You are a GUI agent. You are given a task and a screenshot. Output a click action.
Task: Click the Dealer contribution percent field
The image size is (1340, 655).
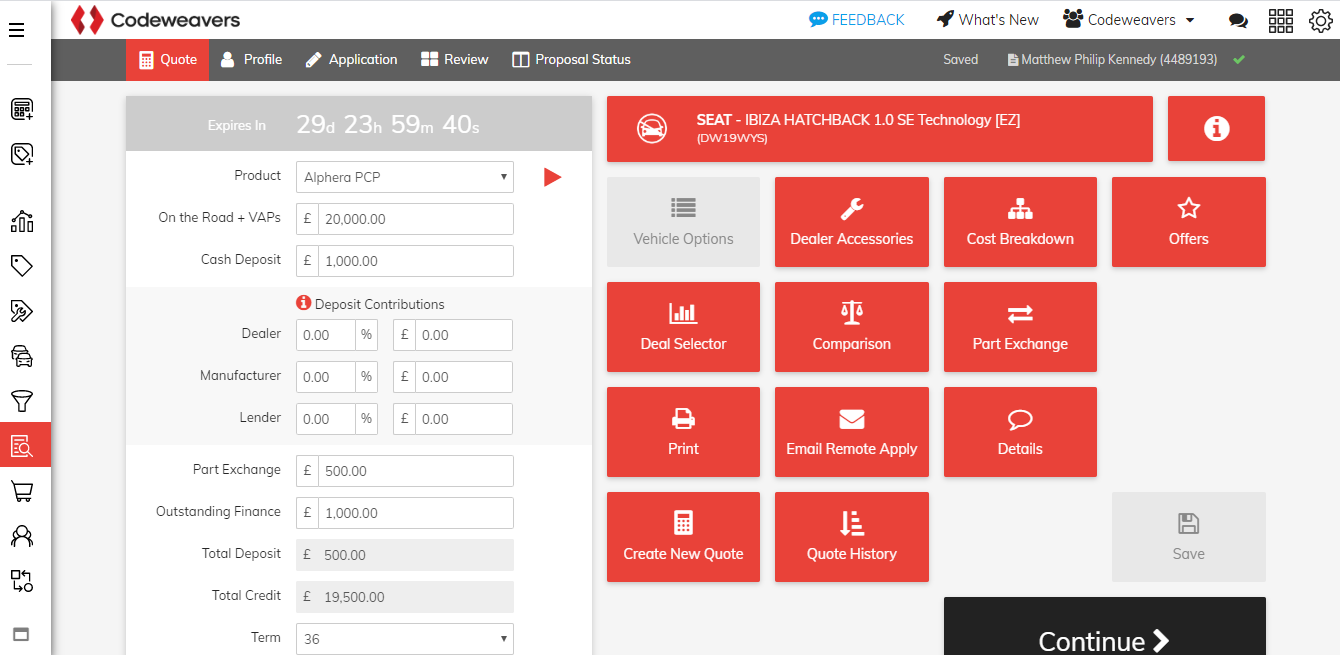(326, 335)
